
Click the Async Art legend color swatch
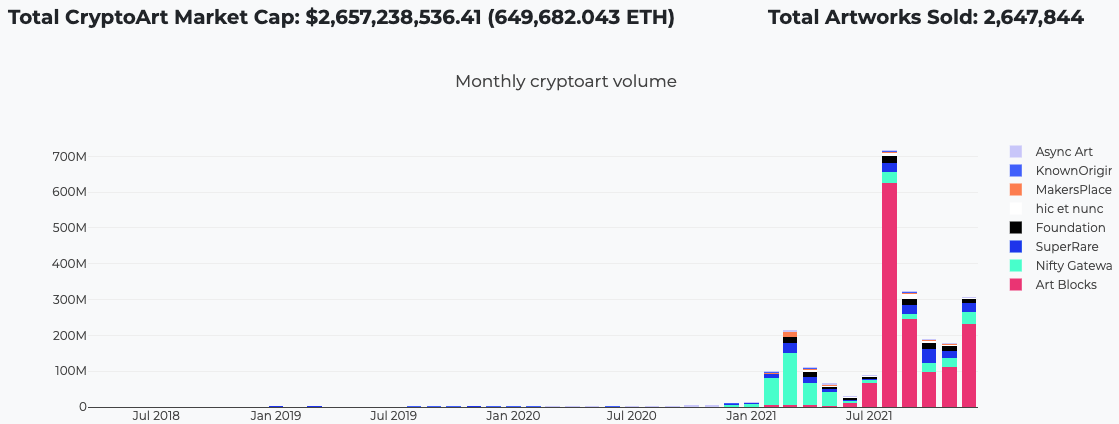(1016, 152)
